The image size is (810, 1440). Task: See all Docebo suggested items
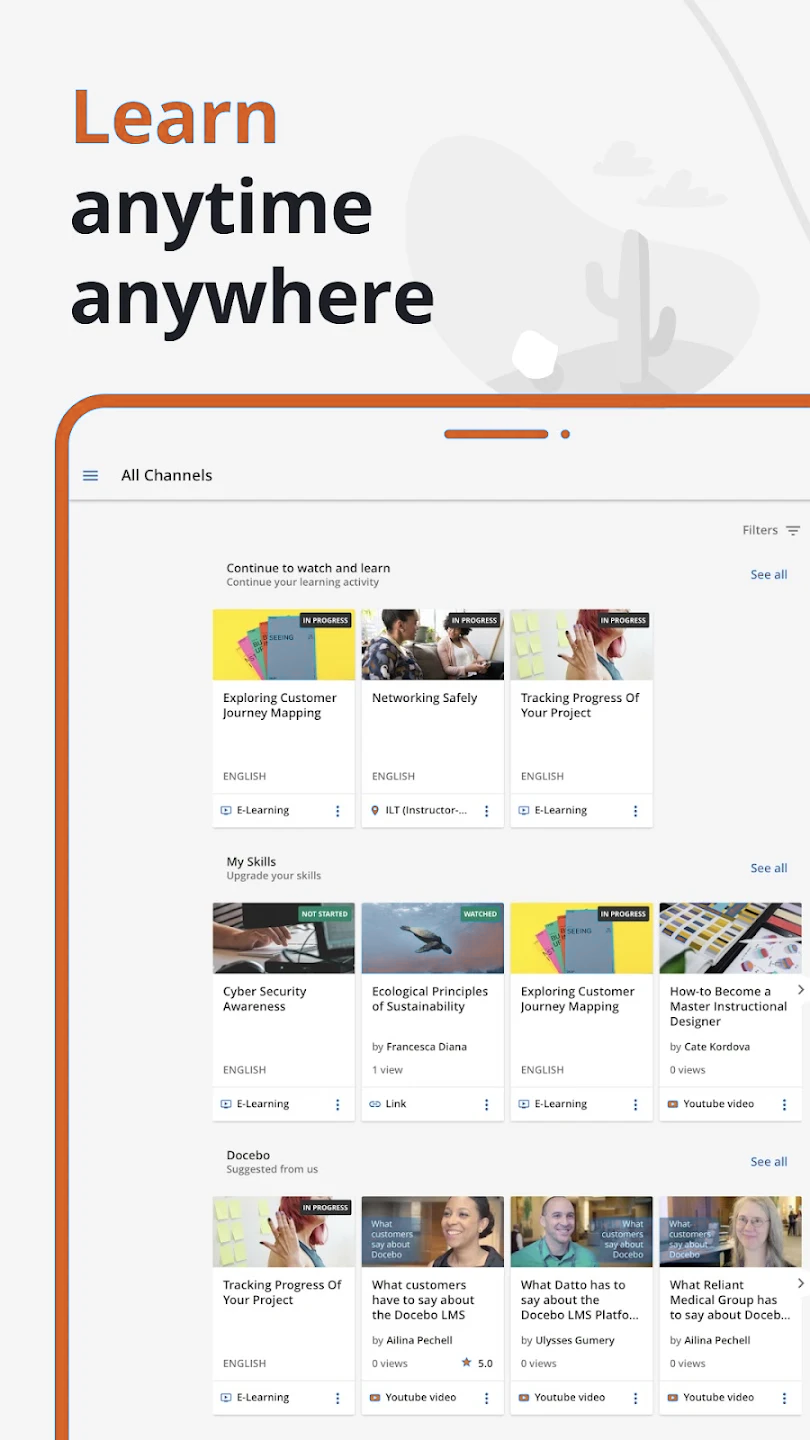click(769, 1162)
